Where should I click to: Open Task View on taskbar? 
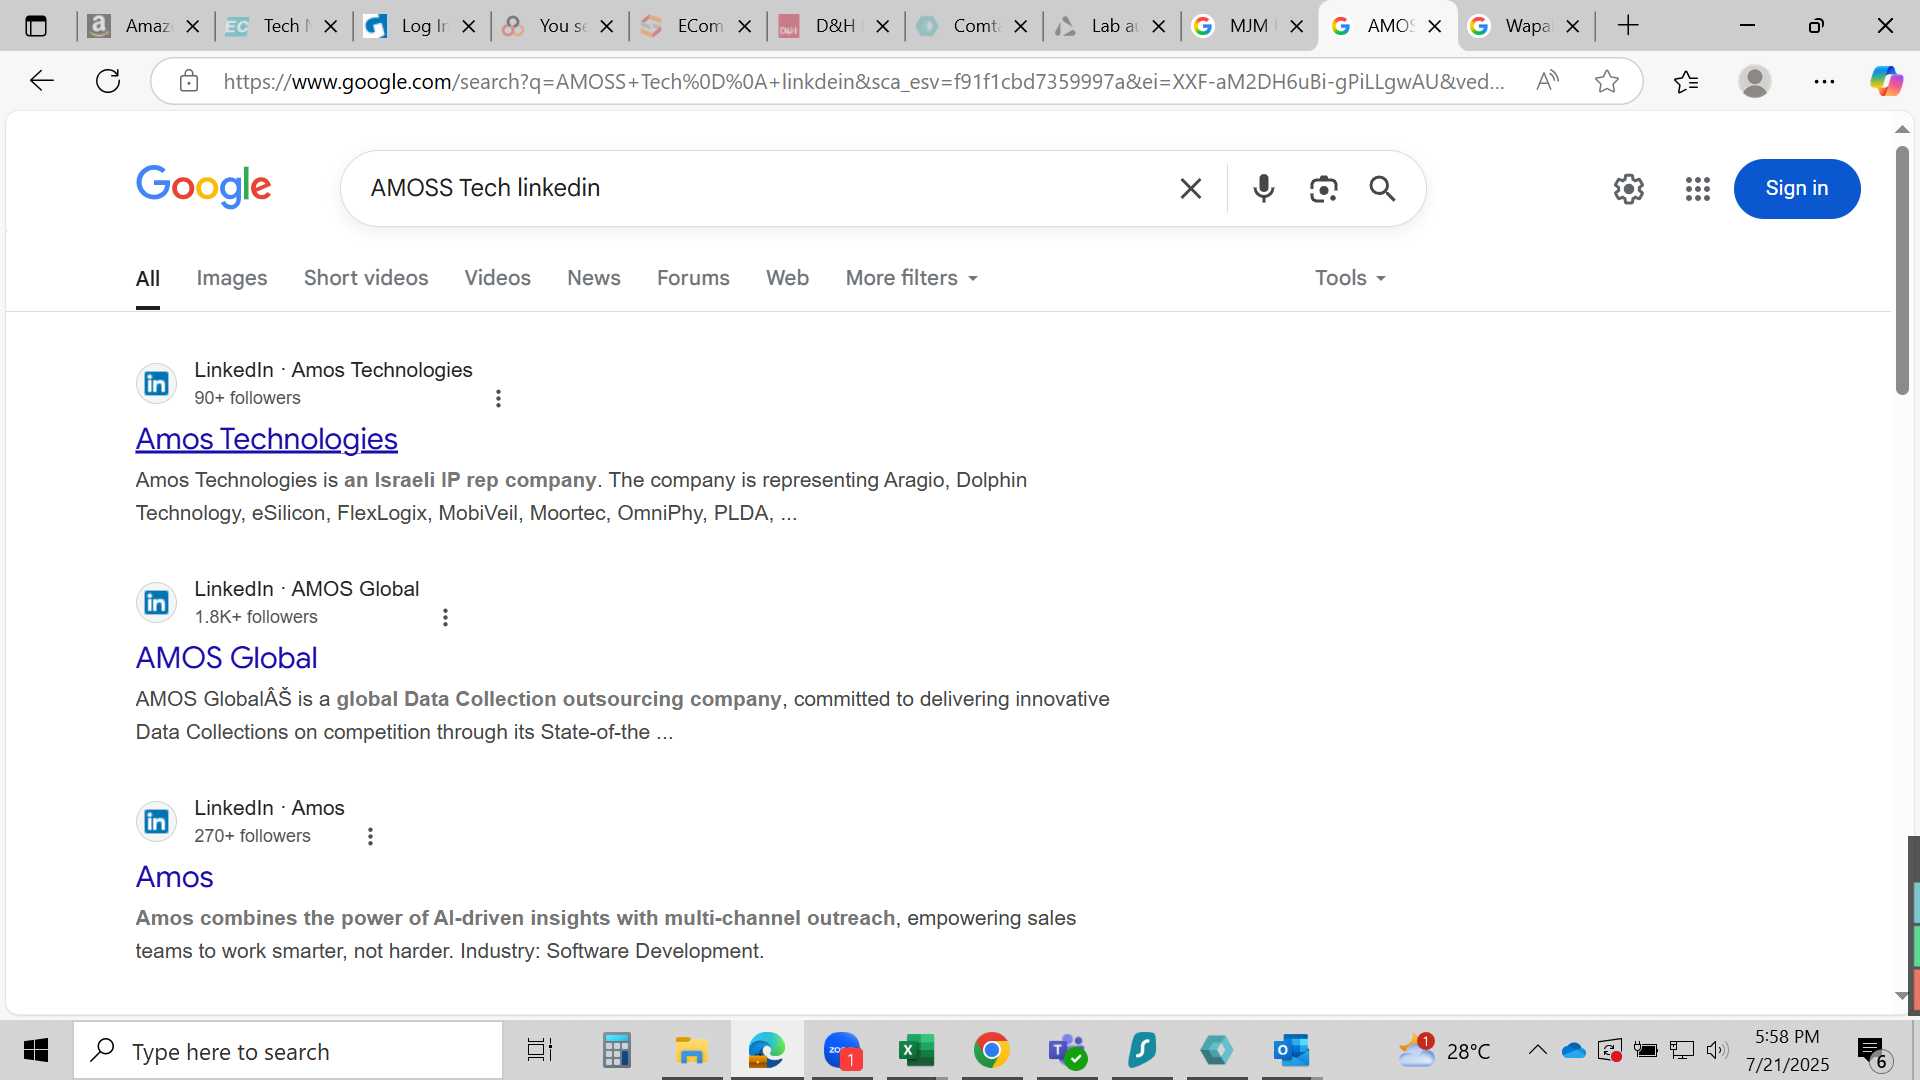[x=540, y=1050]
